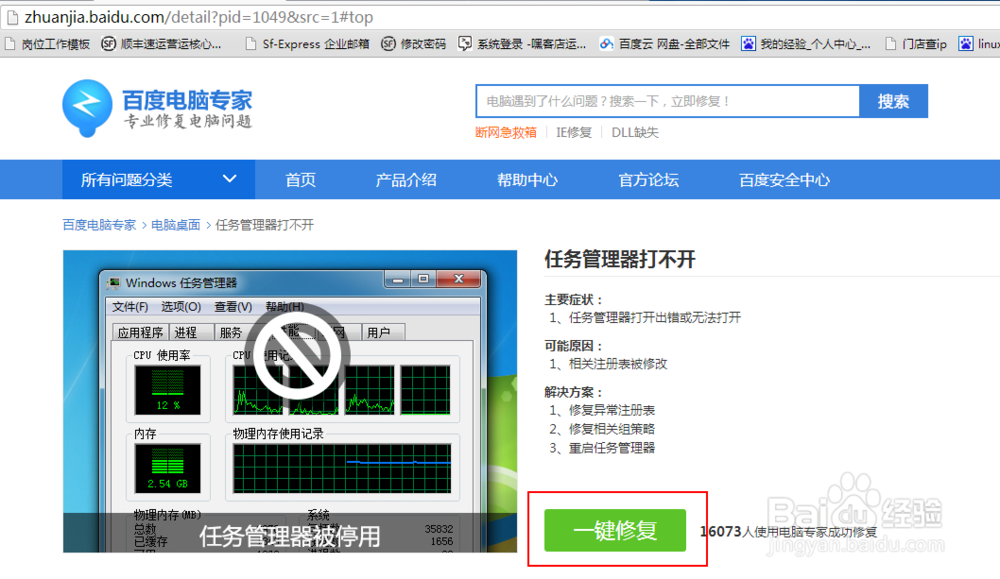Go to the 首页 nav tab
Image resolution: width=1000 pixels, height=579 pixels.
(x=300, y=180)
